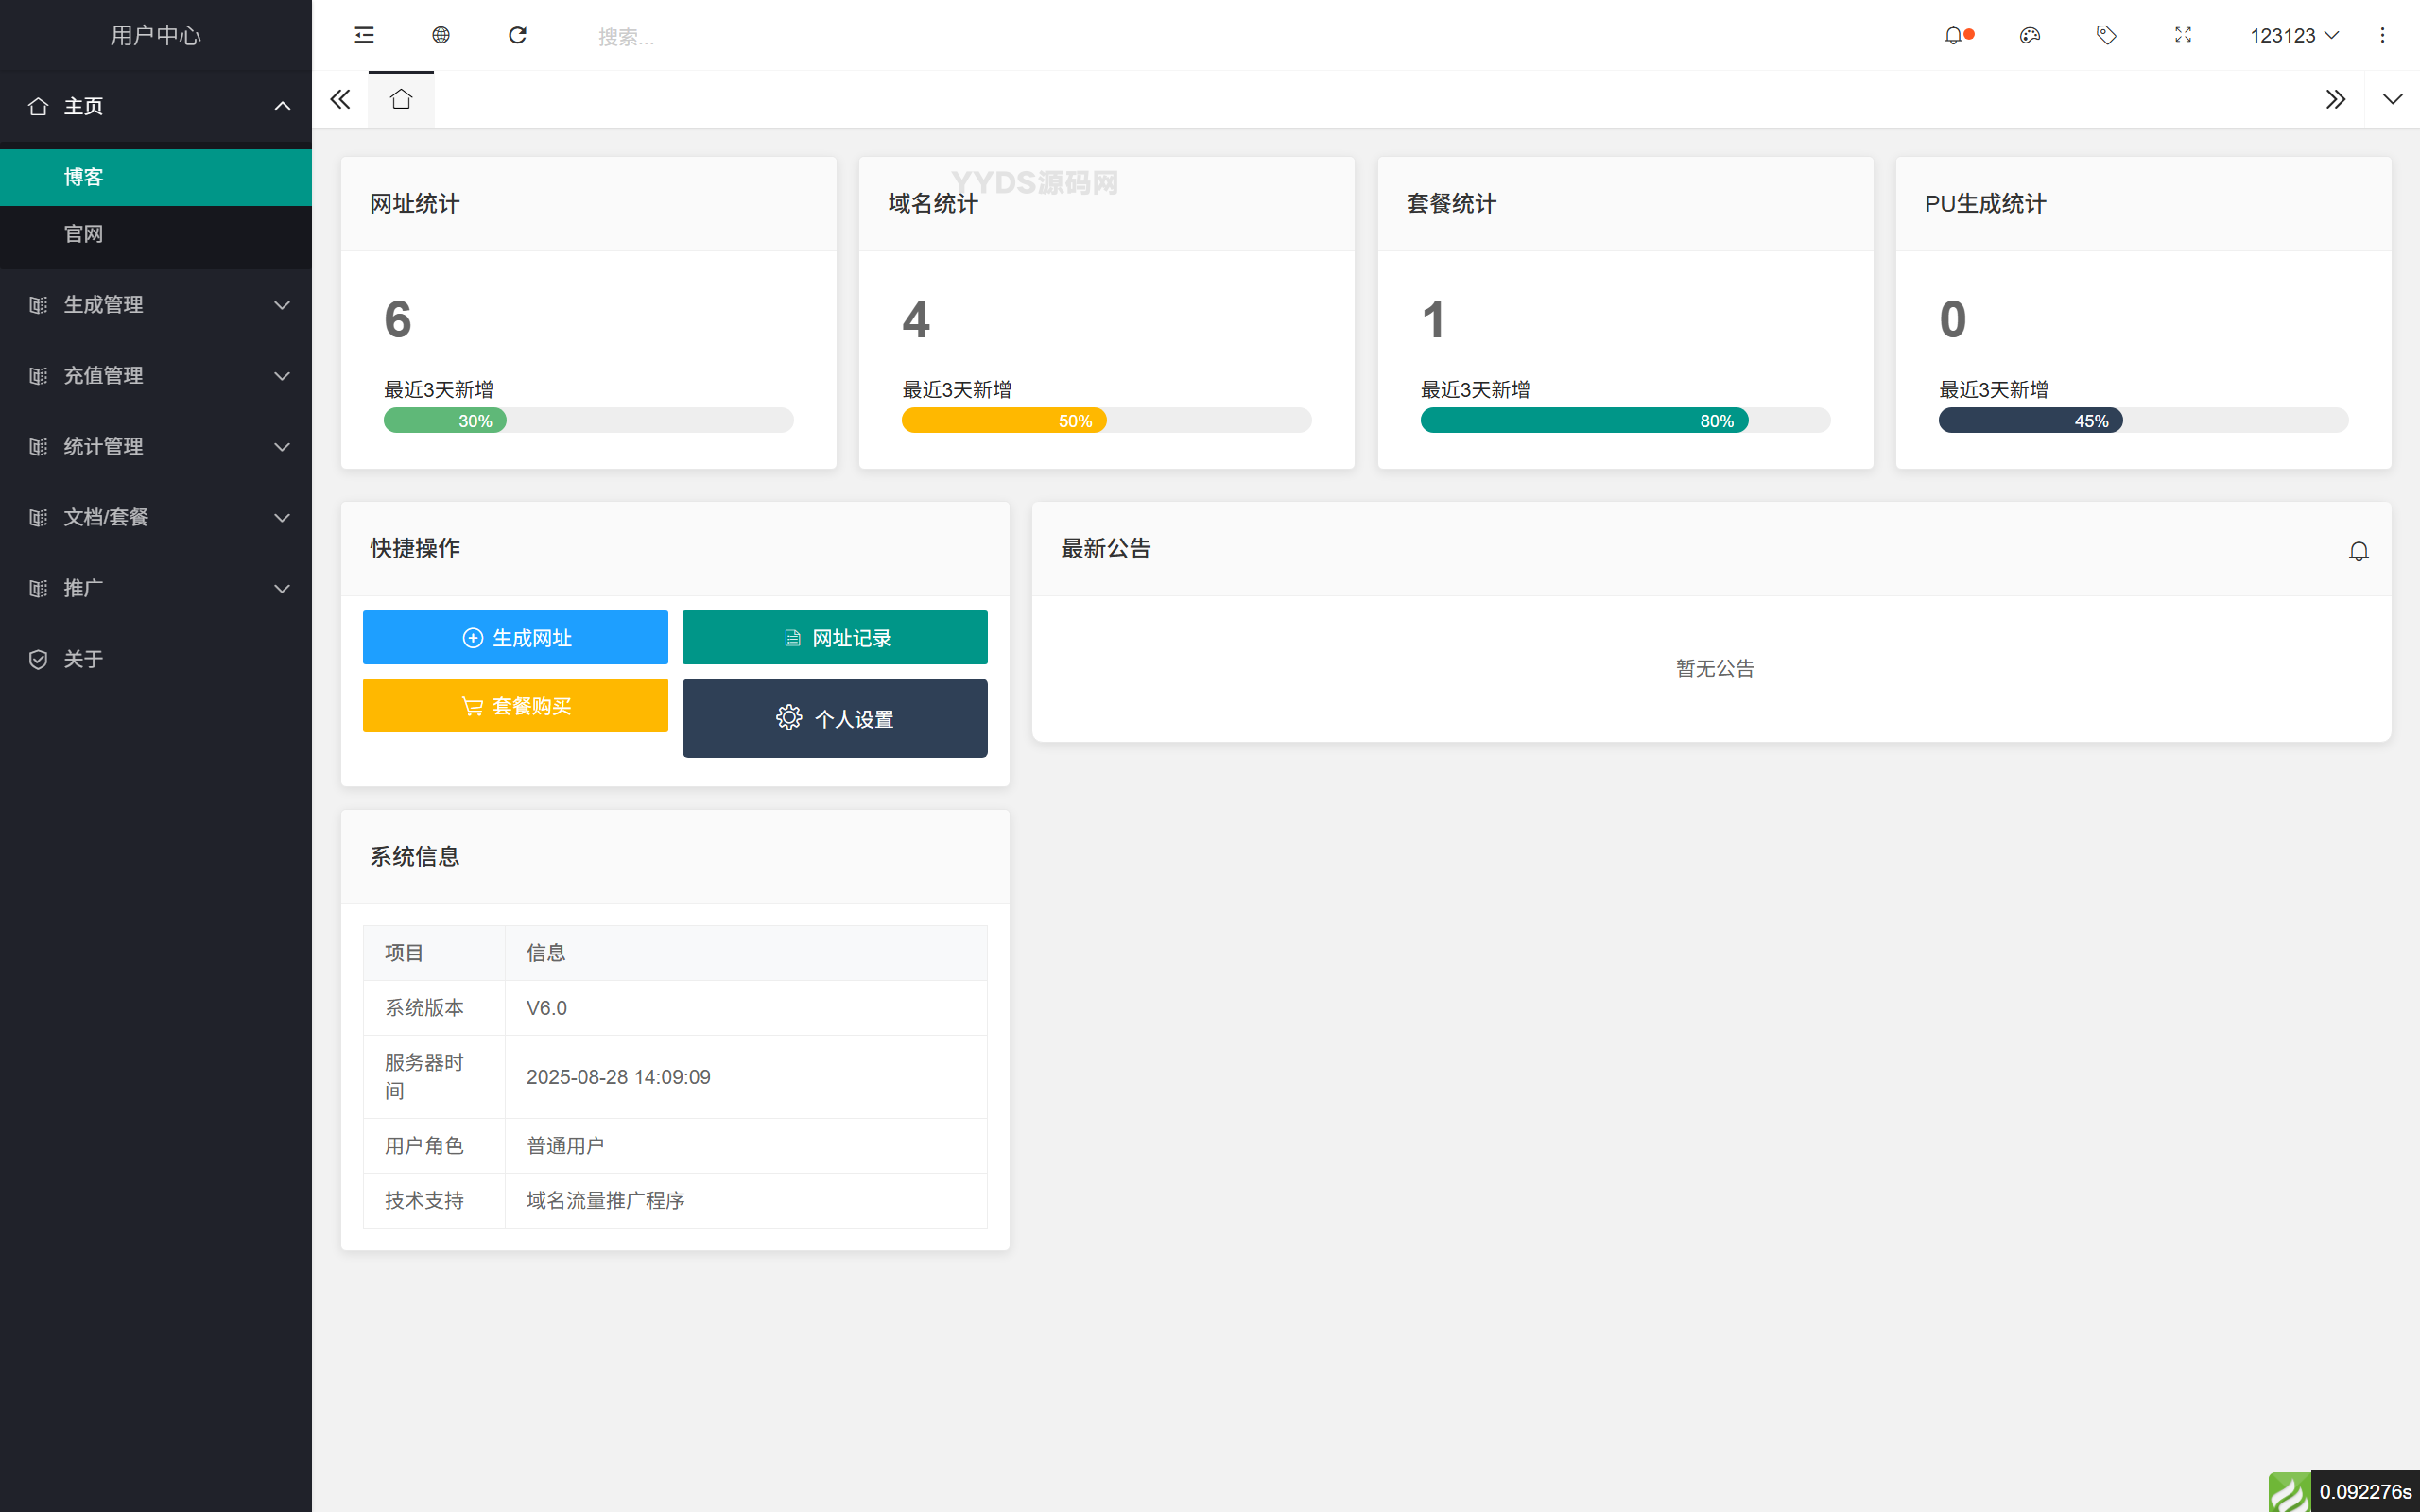
Task: Open tab operations dropdown chevron
Action: coord(2392,99)
